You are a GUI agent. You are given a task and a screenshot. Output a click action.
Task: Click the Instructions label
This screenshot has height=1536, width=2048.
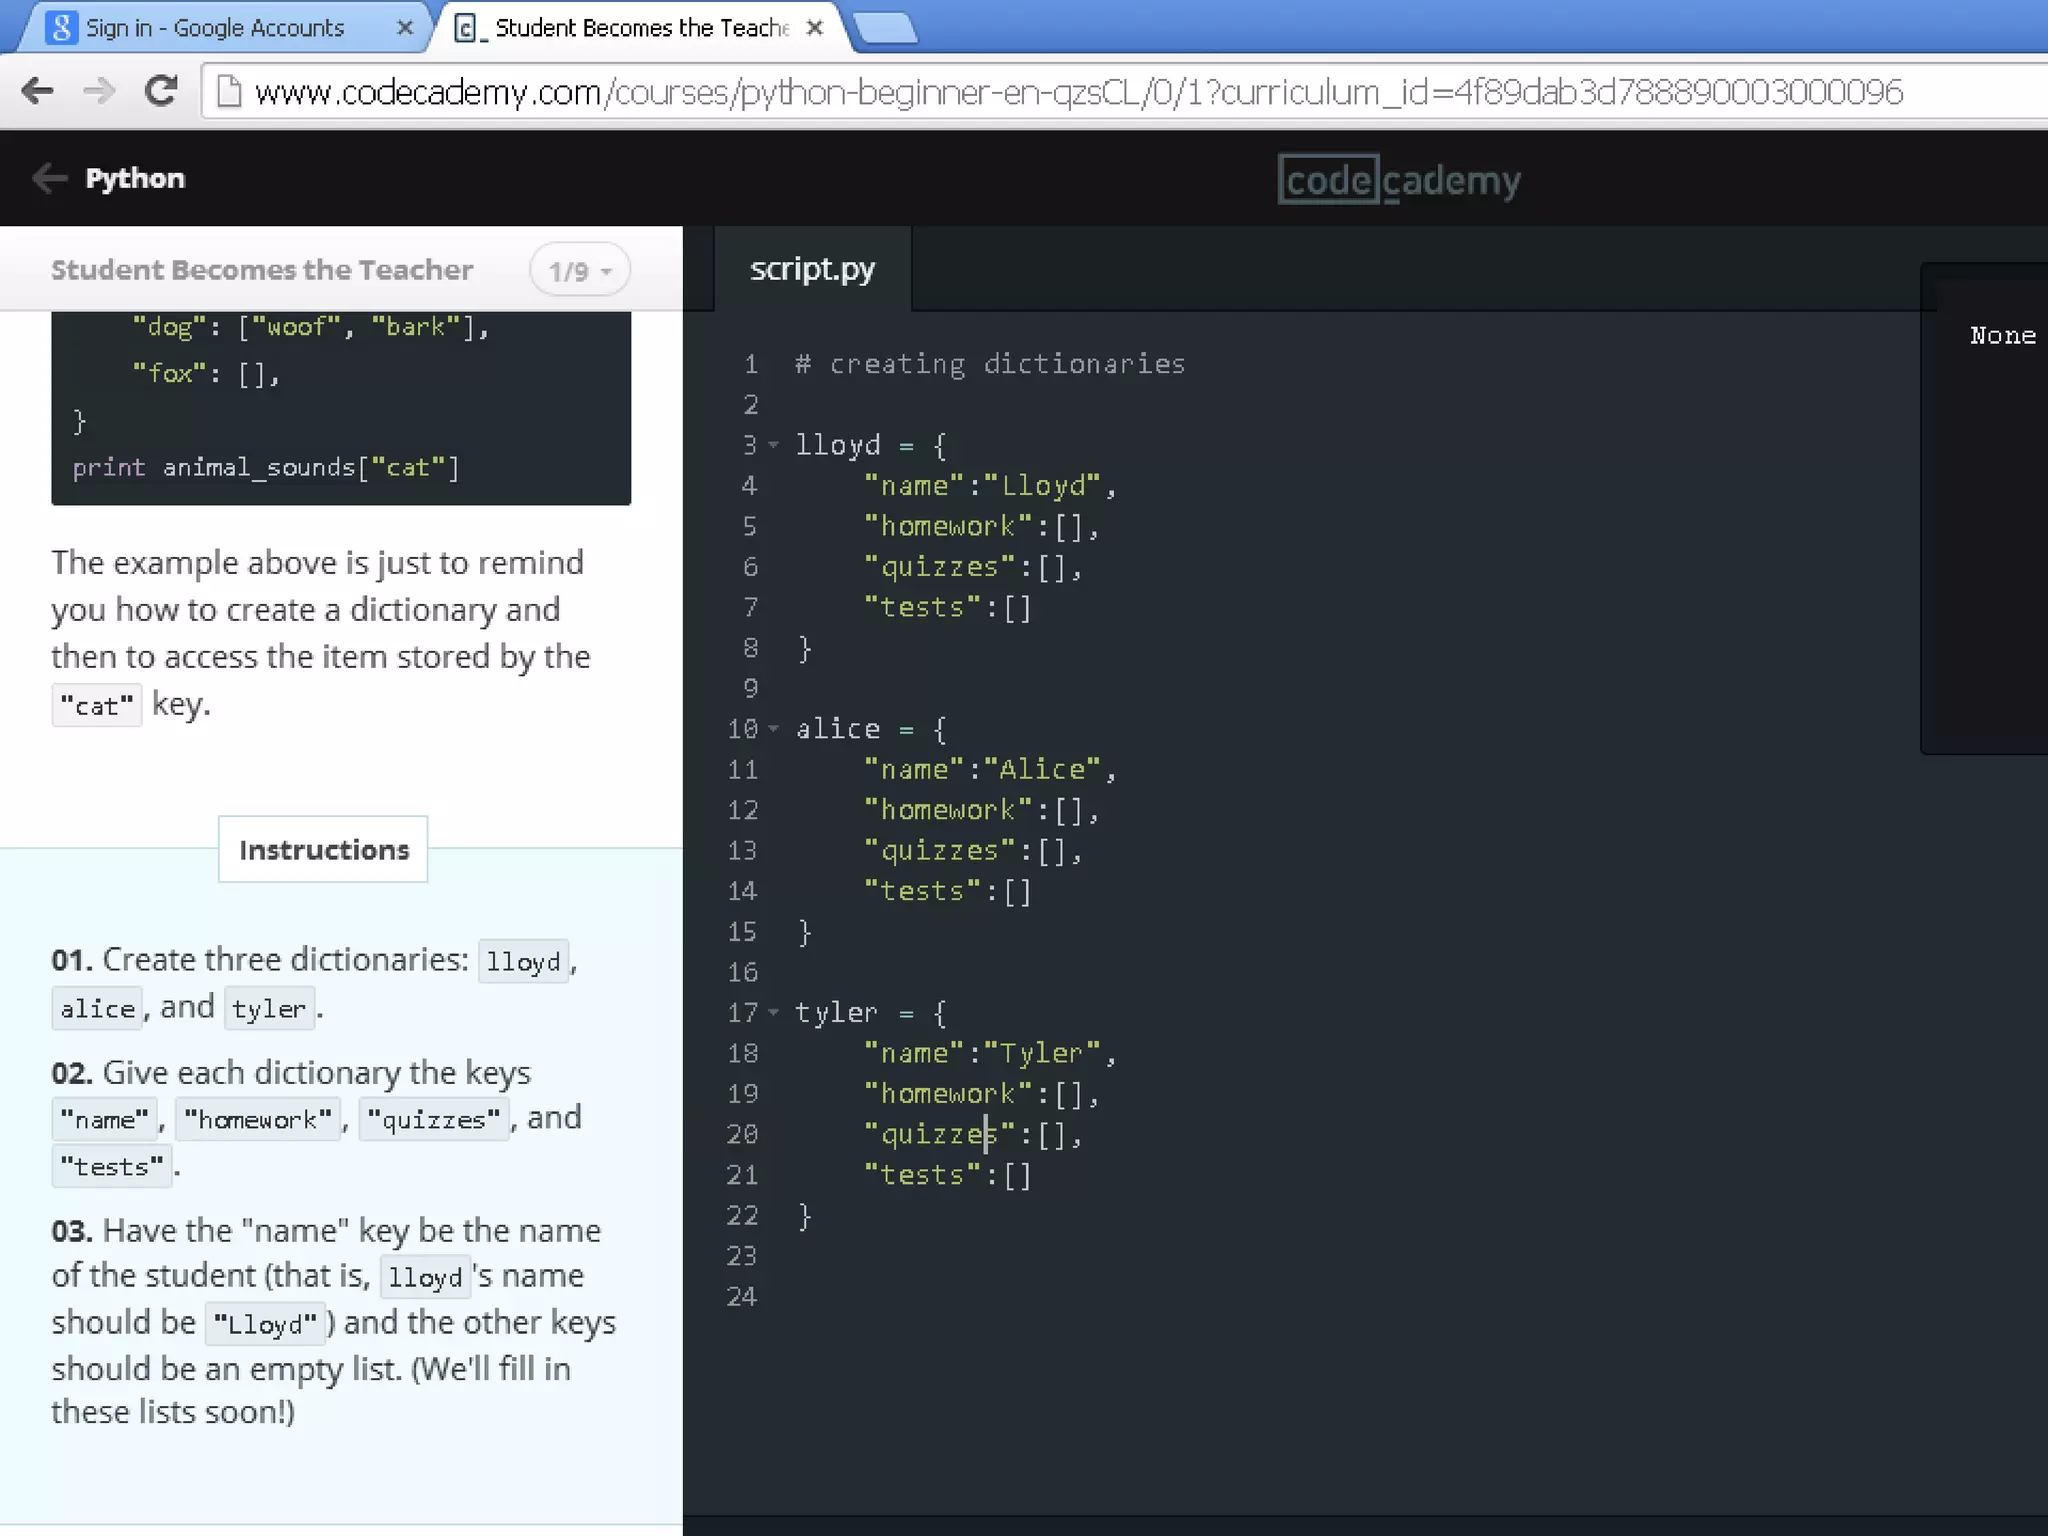pyautogui.click(x=324, y=850)
